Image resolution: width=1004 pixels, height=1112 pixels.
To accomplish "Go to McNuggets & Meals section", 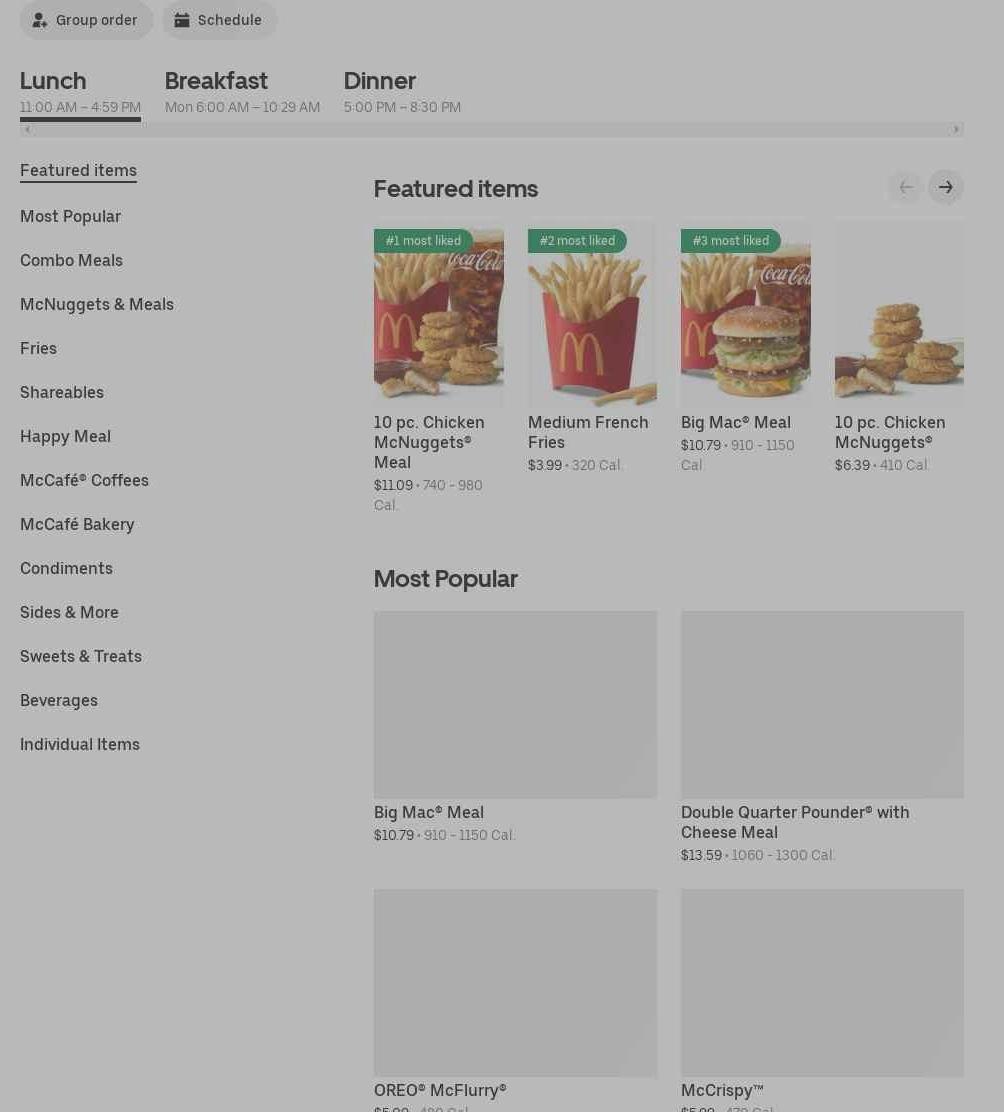I will 97,304.
